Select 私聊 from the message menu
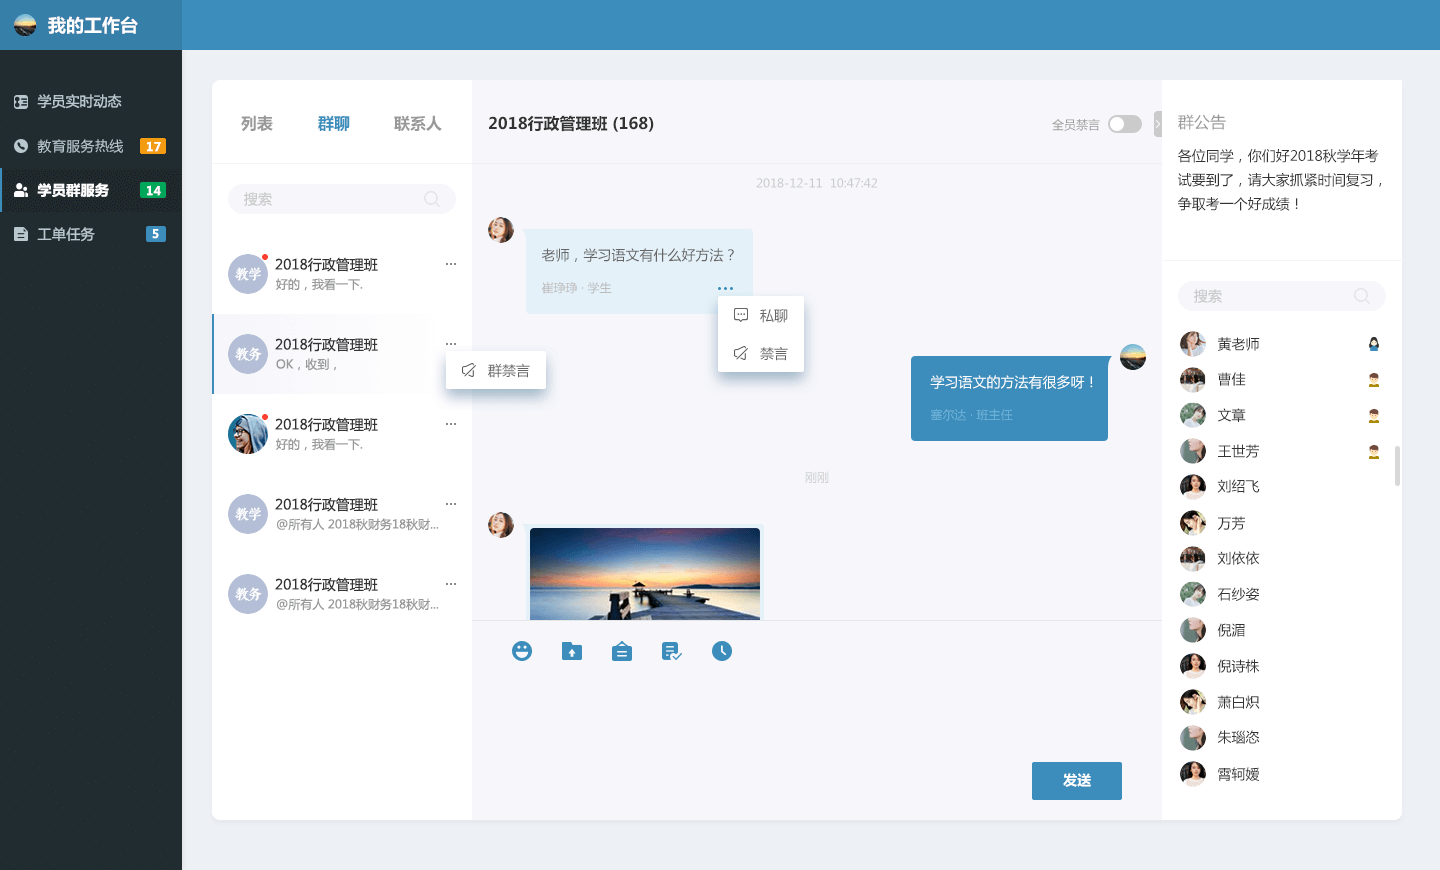 (762, 316)
